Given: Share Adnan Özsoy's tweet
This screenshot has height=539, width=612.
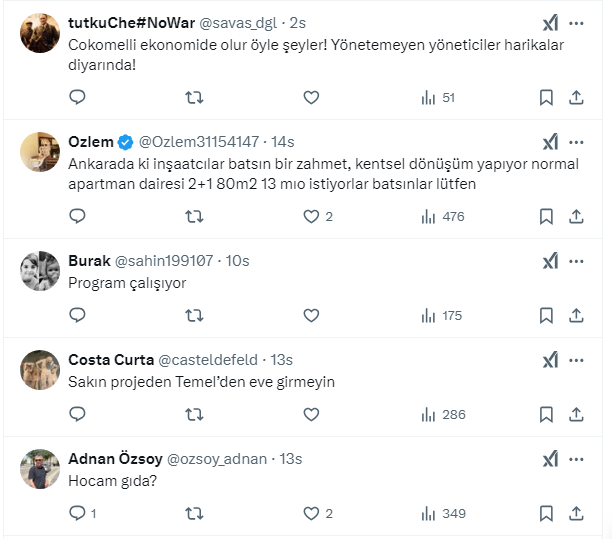Looking at the screenshot, I should pos(576,513).
